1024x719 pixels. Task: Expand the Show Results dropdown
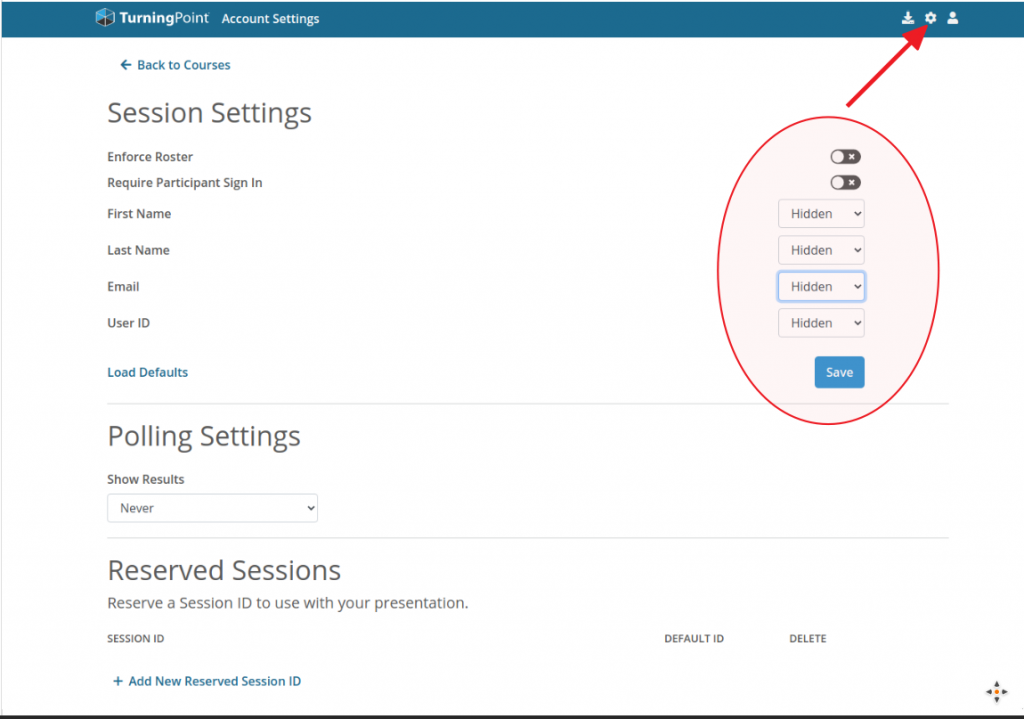pyautogui.click(x=212, y=508)
